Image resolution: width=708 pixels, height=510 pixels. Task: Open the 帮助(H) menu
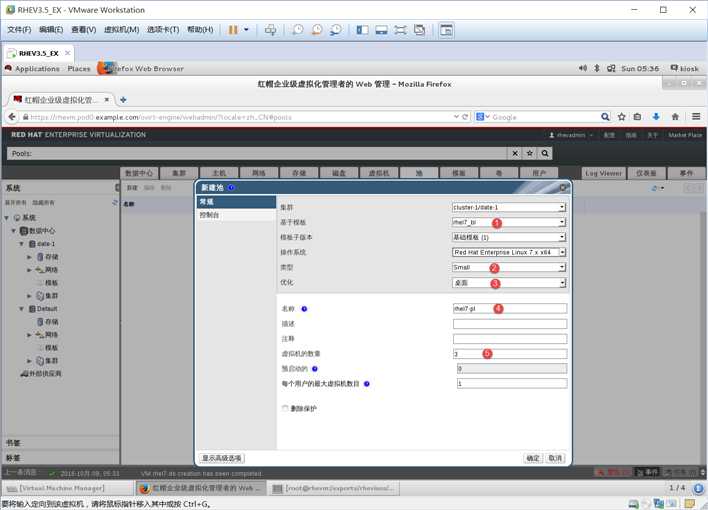[200, 30]
